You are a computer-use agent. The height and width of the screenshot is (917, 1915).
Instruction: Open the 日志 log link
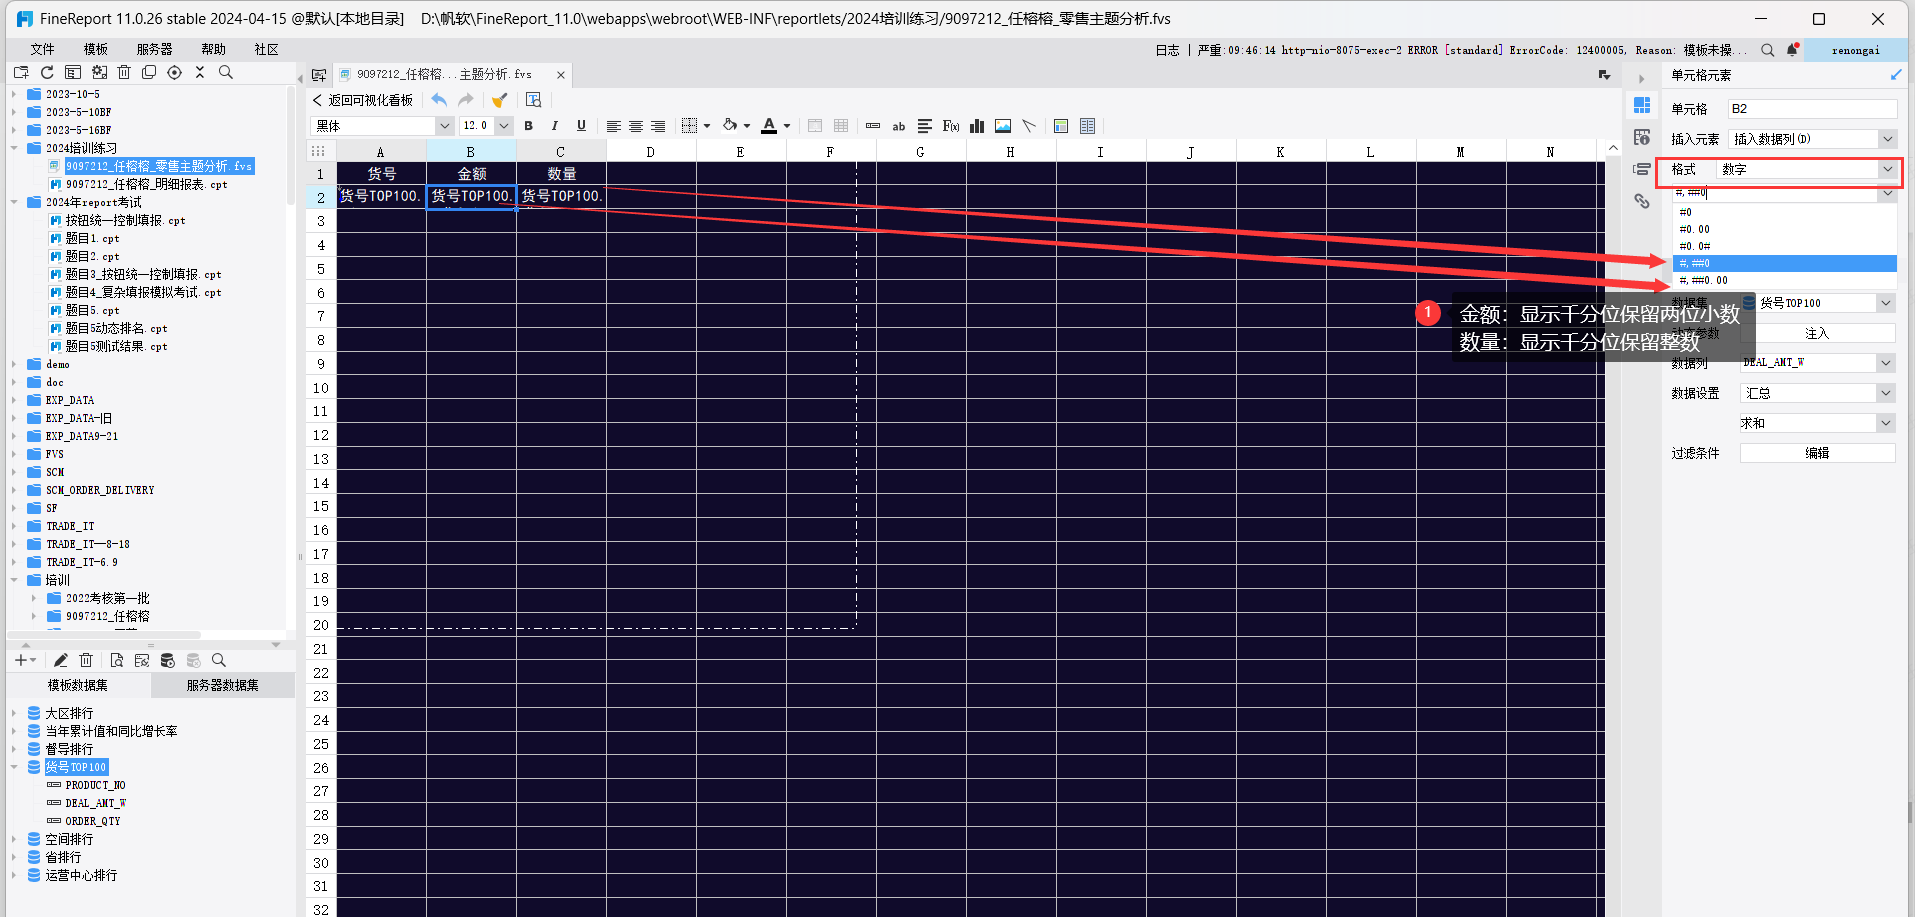pos(1167,50)
